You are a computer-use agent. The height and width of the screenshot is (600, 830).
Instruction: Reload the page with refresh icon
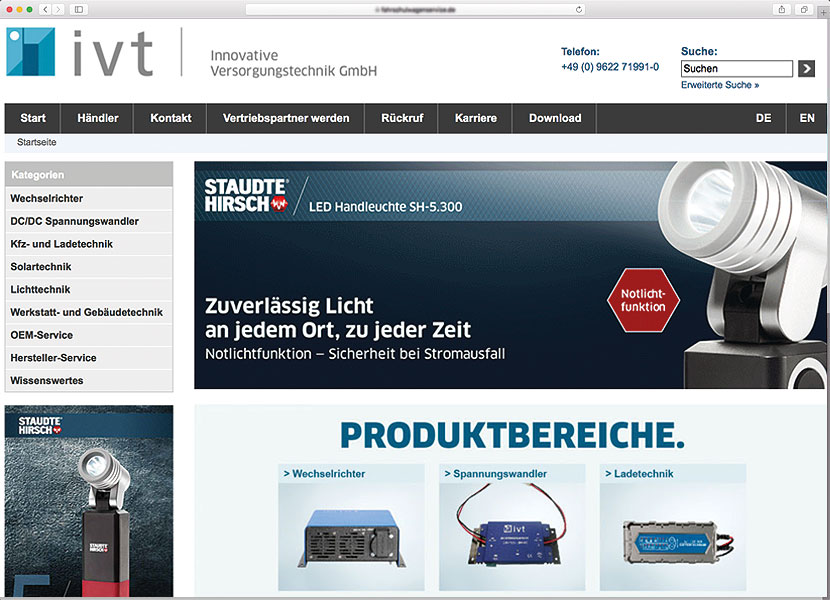pos(579,10)
